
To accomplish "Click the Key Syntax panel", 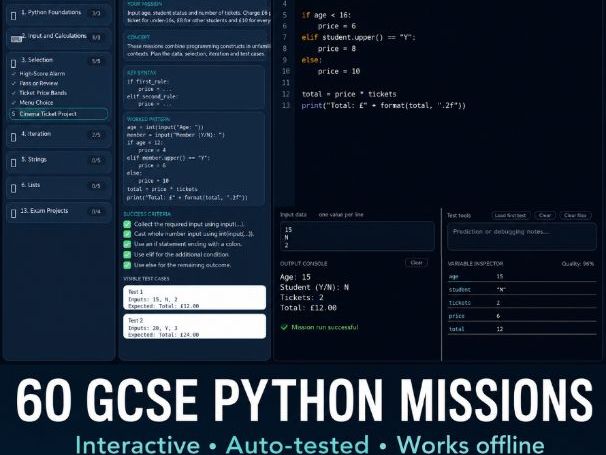I will (x=194, y=88).
